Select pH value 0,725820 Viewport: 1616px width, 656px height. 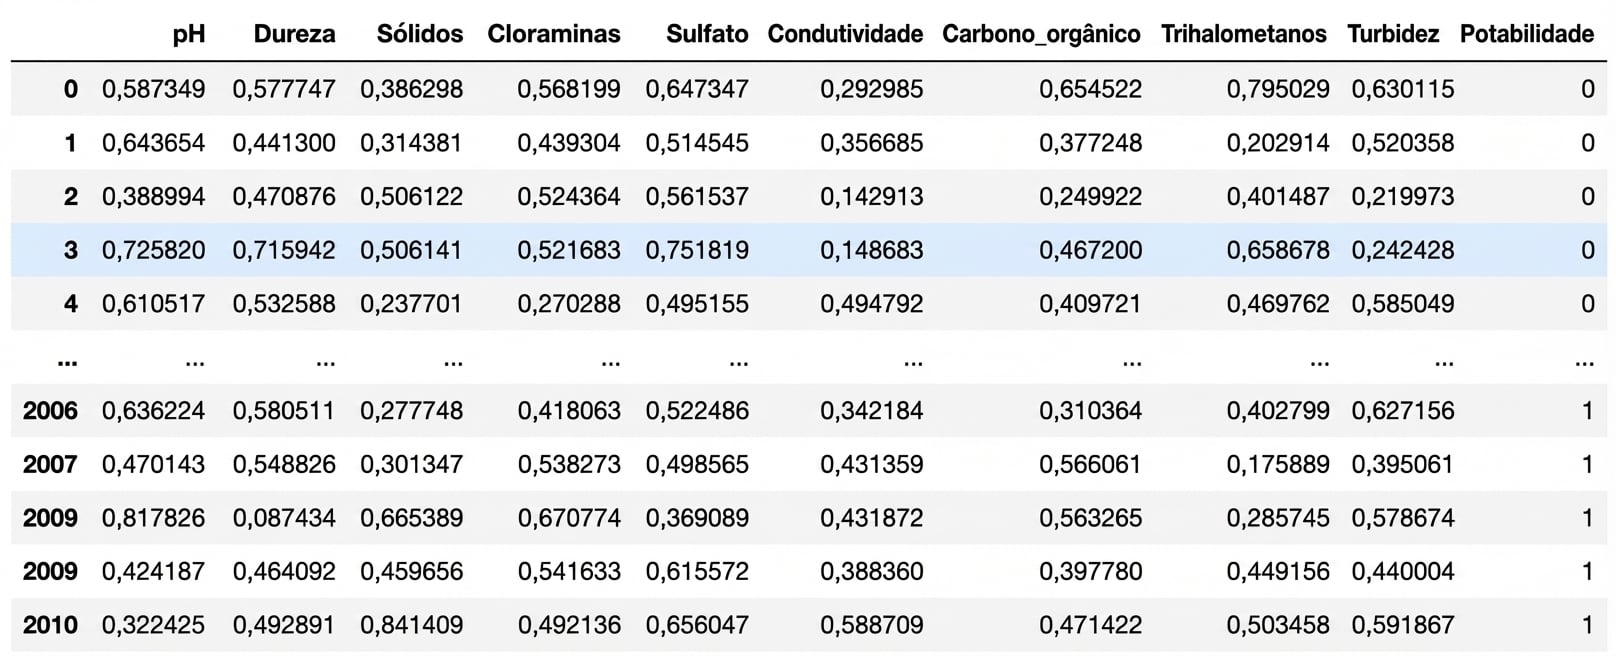coord(153,250)
